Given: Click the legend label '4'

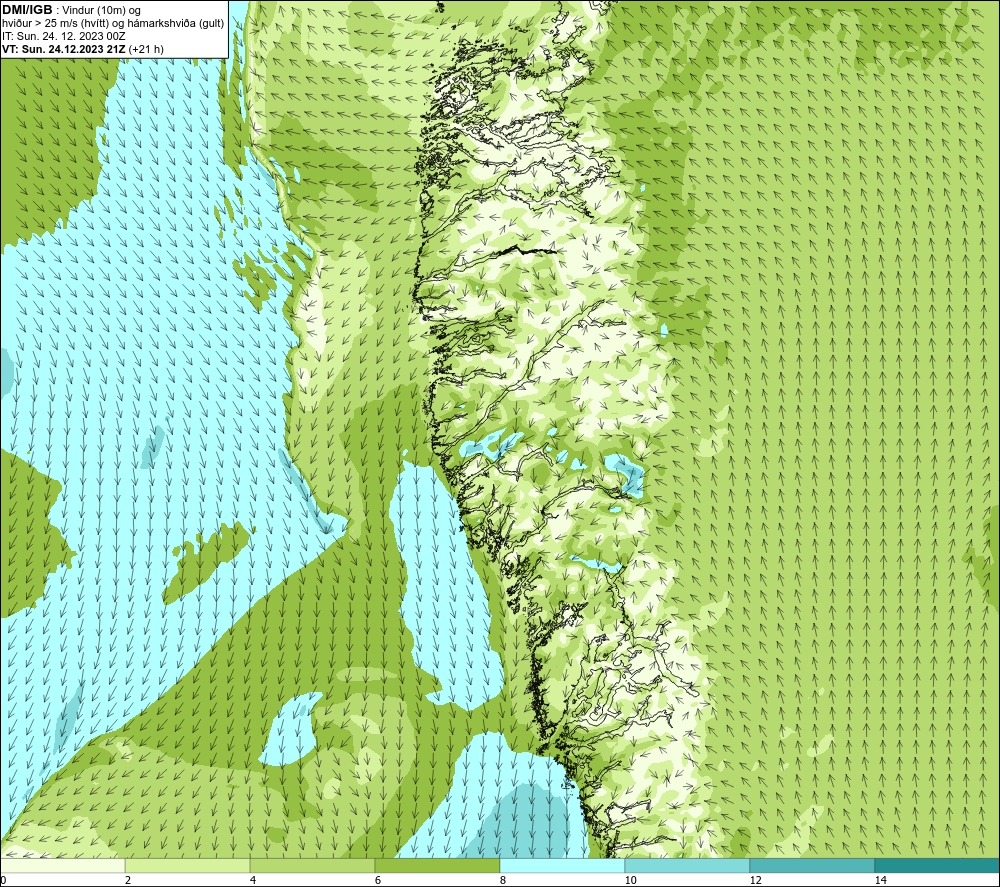Looking at the screenshot, I should point(253,880).
